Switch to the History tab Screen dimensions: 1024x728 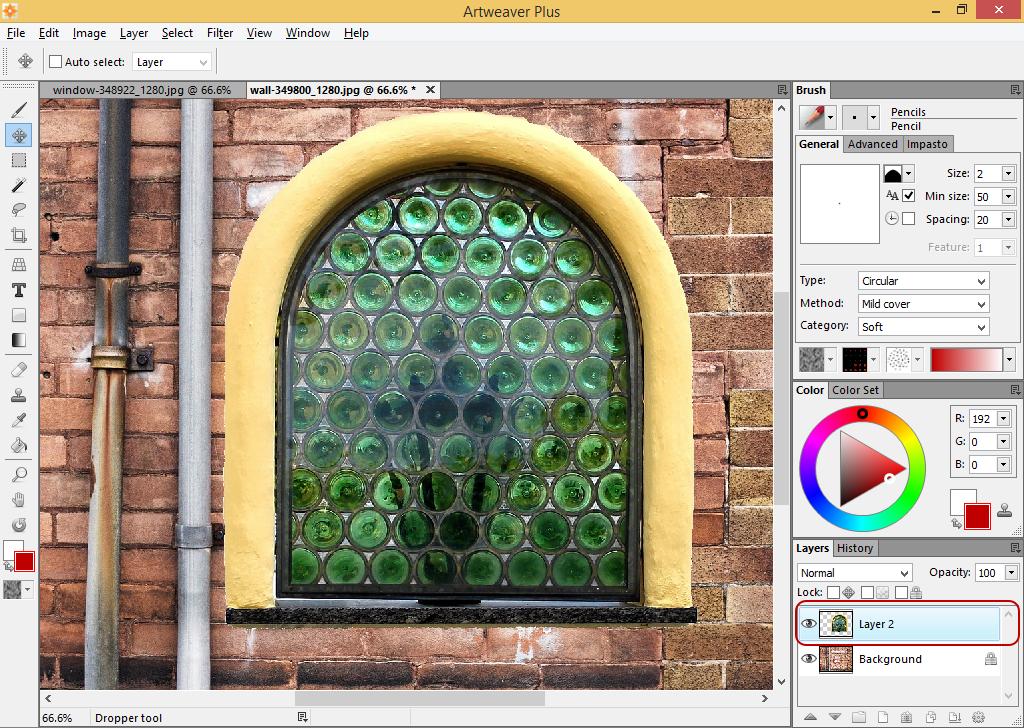[855, 548]
